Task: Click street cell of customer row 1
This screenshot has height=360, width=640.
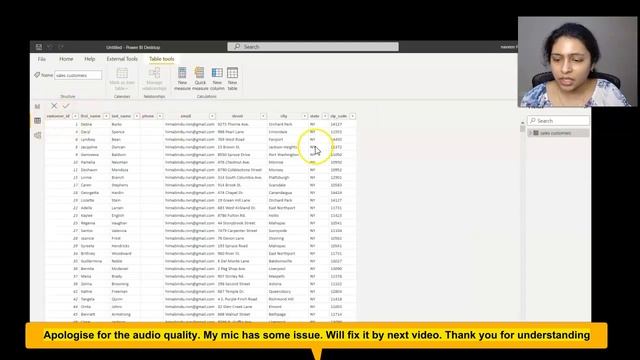Action: [242, 124]
